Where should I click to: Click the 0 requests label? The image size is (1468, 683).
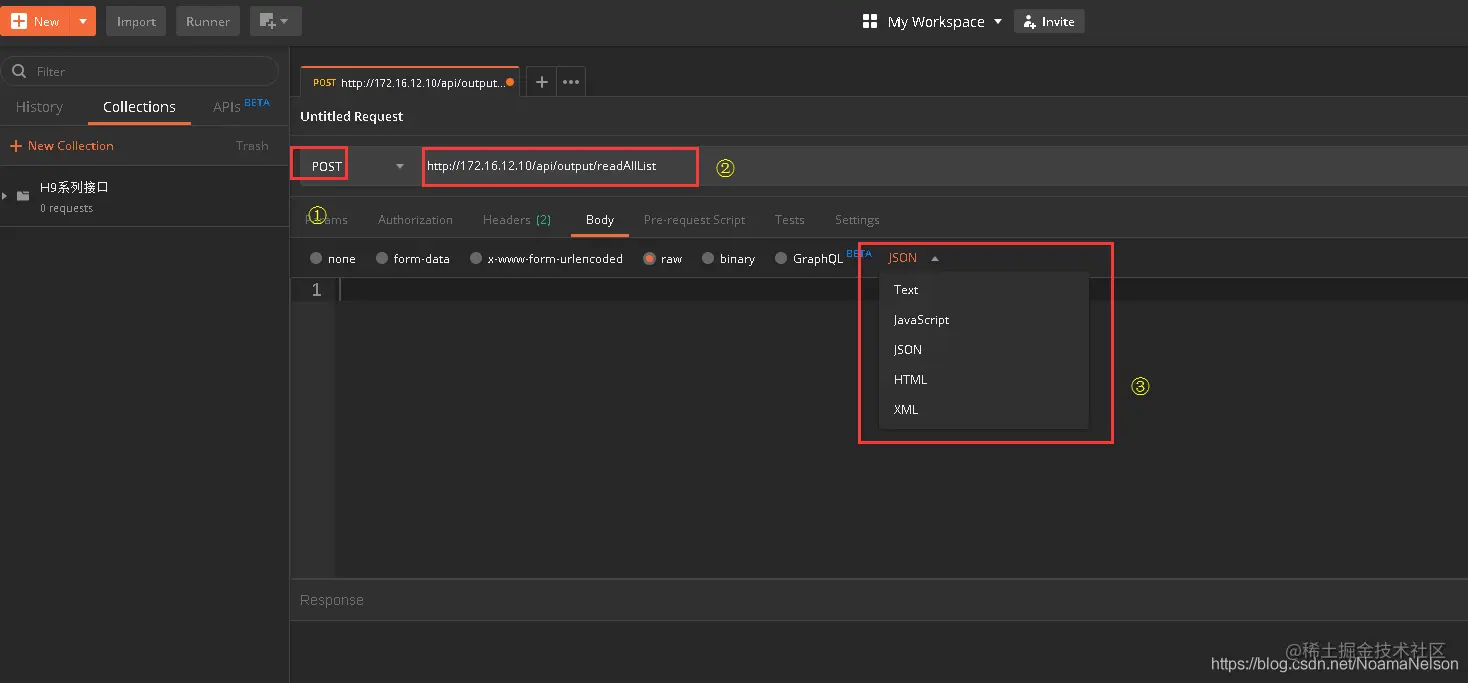click(66, 208)
